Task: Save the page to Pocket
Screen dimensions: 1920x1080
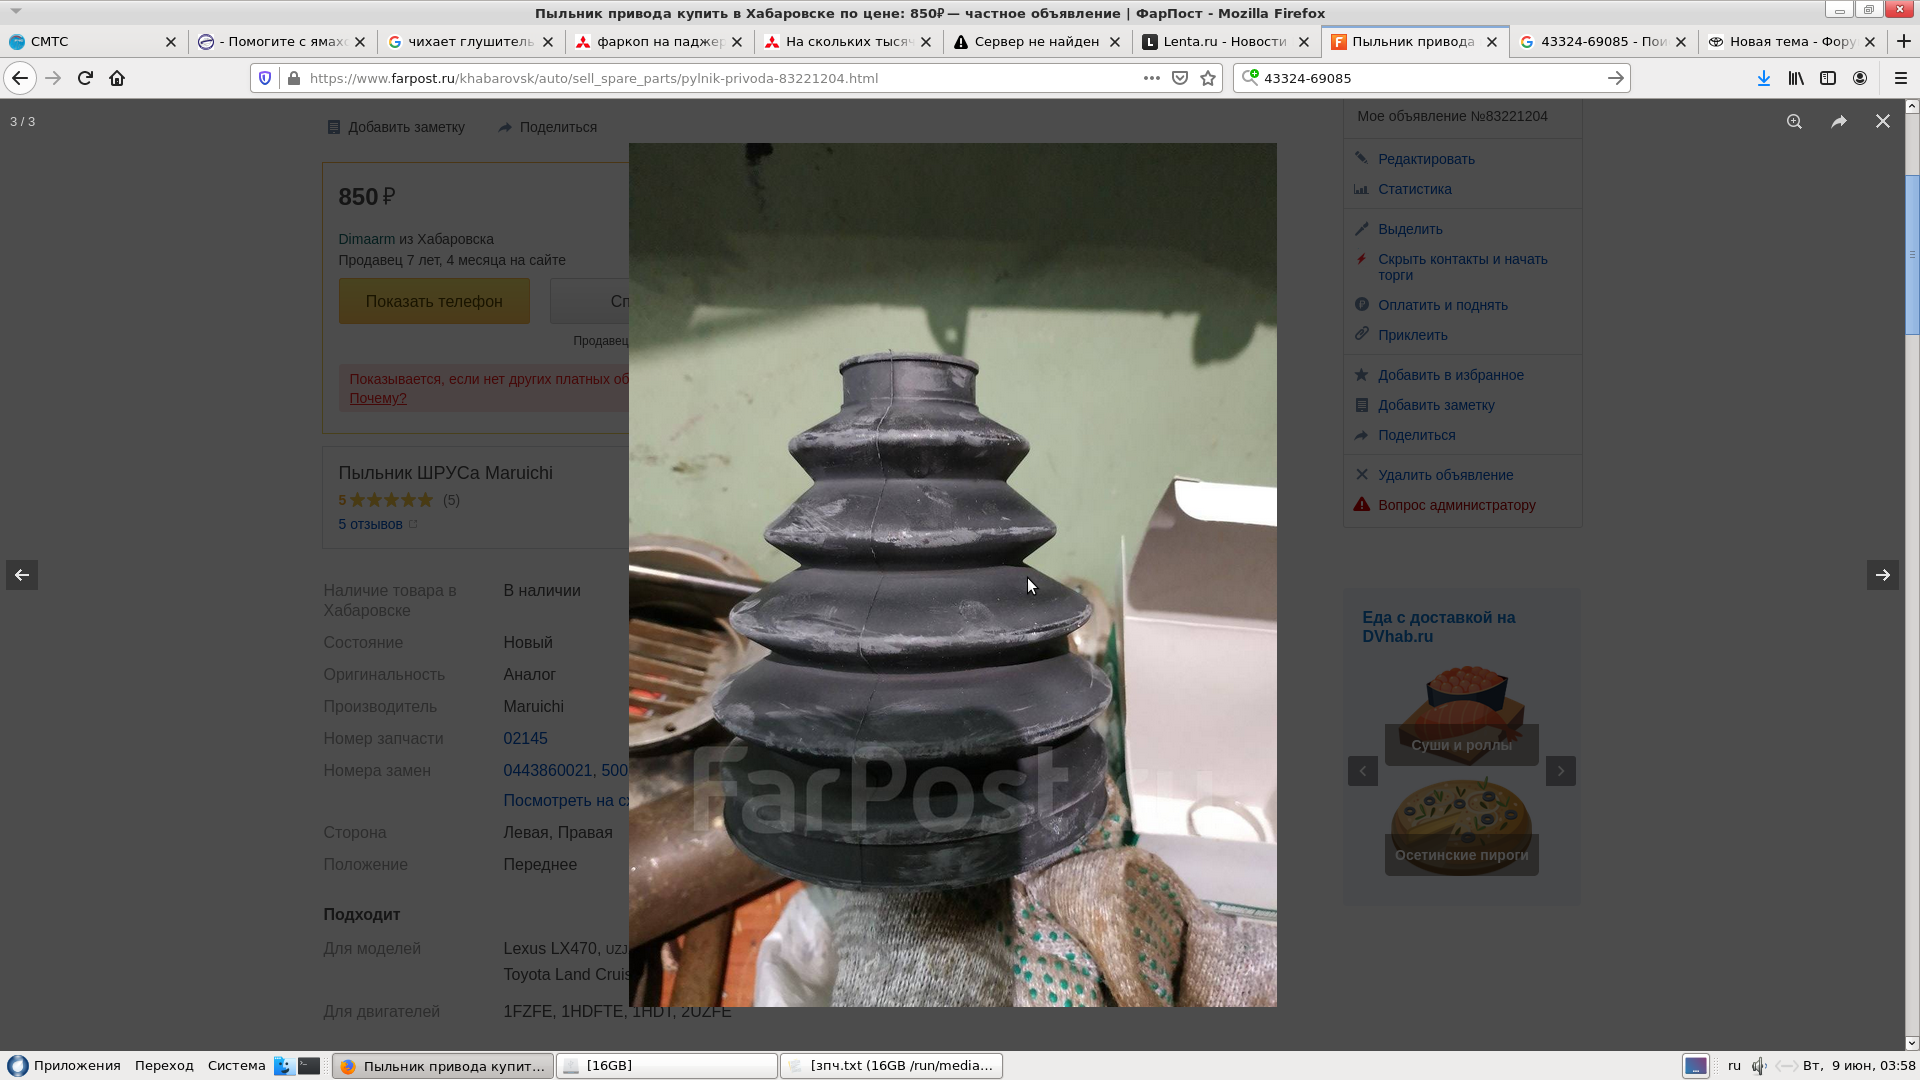Action: pos(1180,78)
